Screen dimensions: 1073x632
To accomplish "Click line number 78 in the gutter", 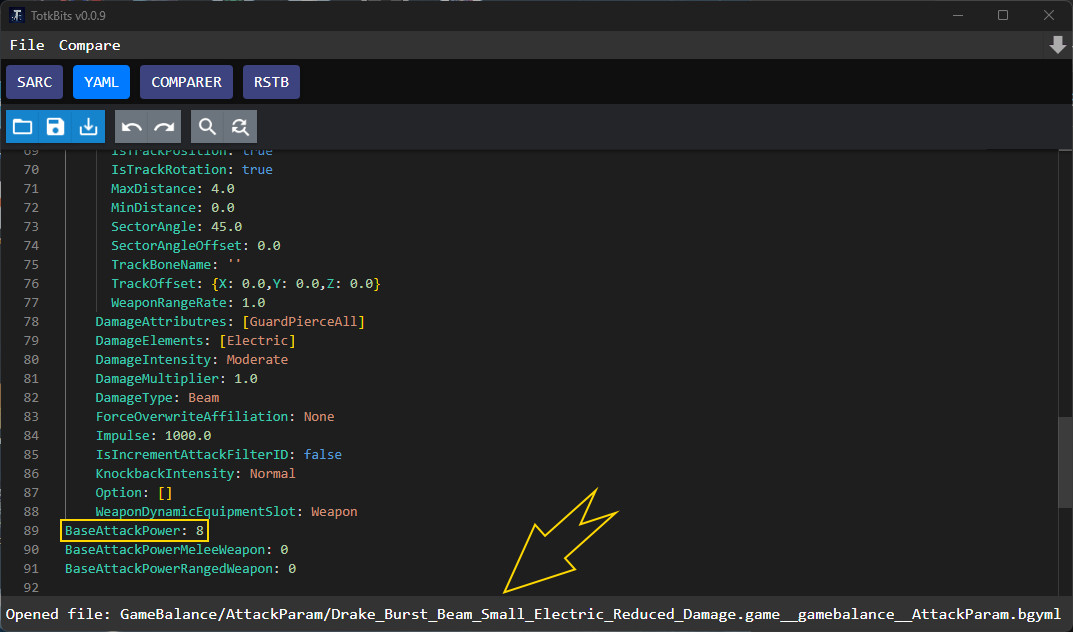I will 30,322.
